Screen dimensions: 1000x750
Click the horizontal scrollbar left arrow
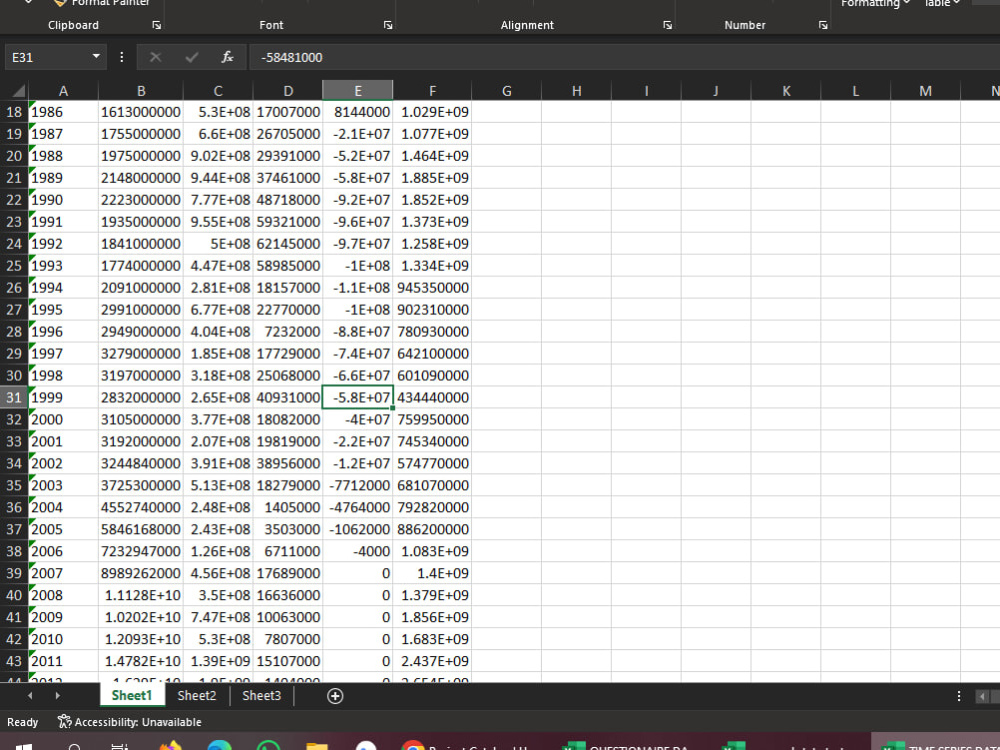(982, 696)
